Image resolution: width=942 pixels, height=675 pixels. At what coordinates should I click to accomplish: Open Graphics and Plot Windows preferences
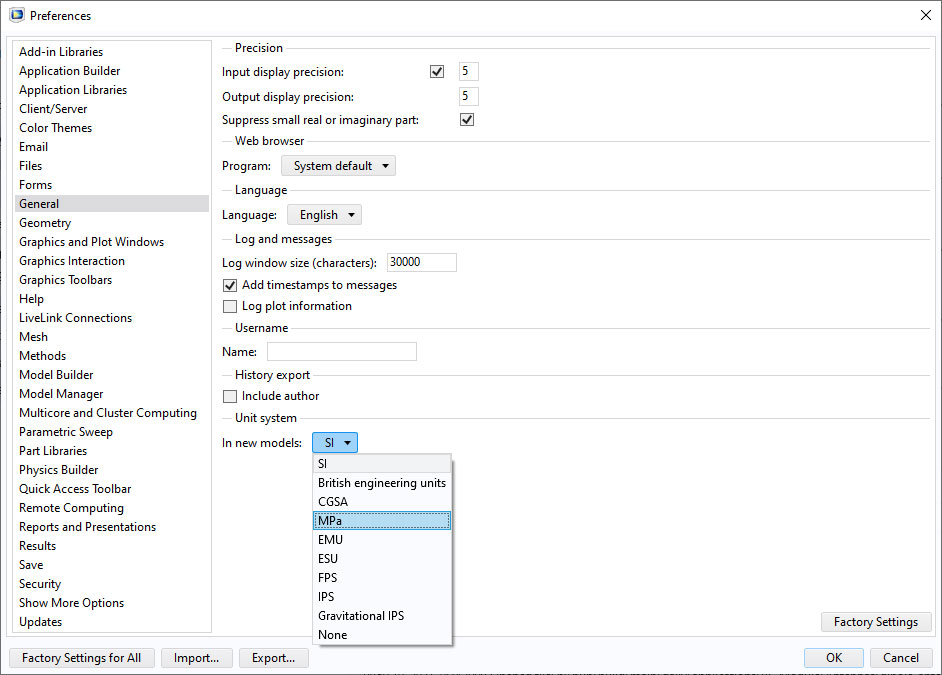[x=91, y=242]
